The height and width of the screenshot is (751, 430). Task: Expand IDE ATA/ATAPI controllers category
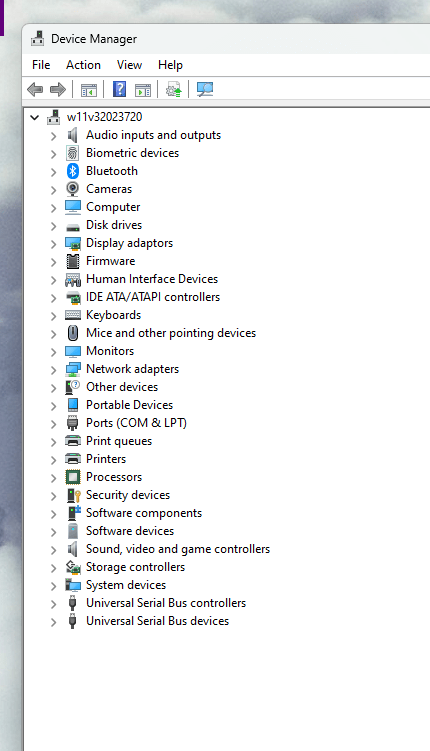(54, 298)
